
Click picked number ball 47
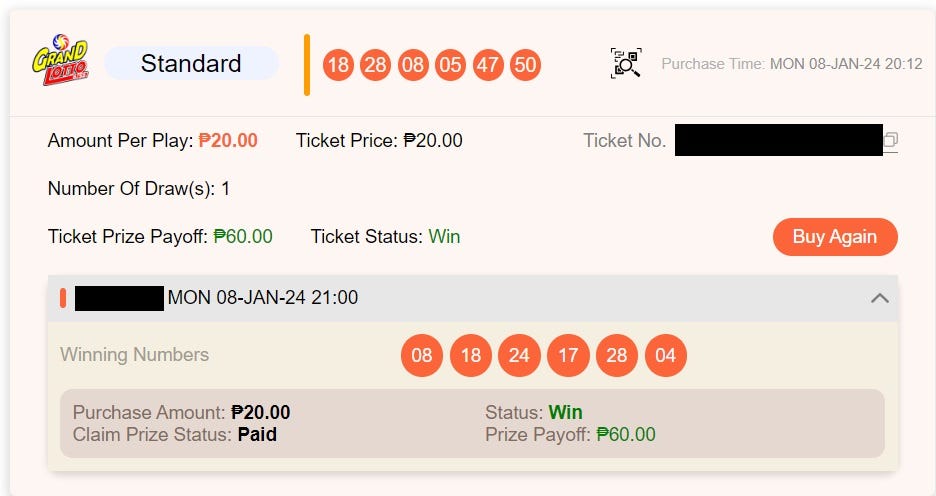pyautogui.click(x=488, y=66)
